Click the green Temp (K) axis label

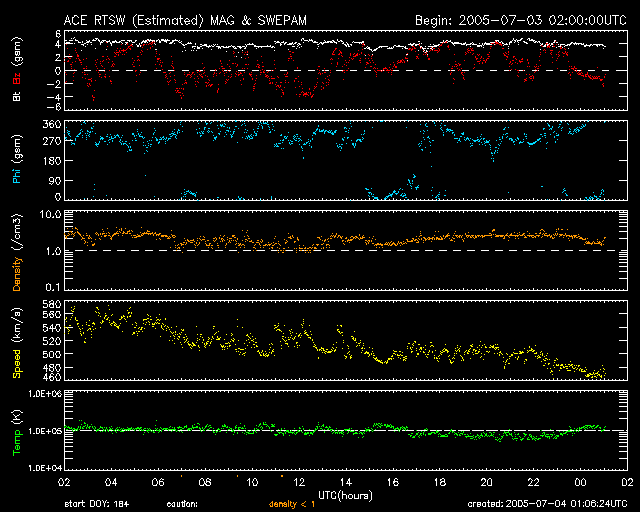click(15, 432)
